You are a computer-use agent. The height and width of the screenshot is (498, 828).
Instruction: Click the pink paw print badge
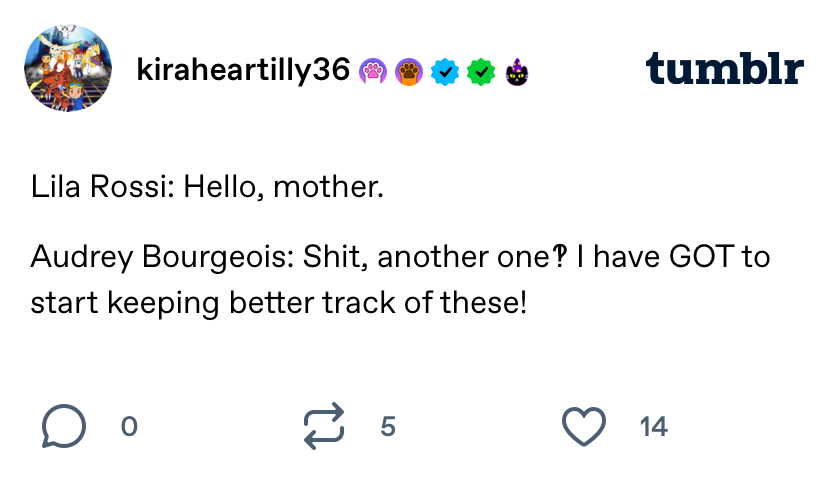(x=373, y=72)
